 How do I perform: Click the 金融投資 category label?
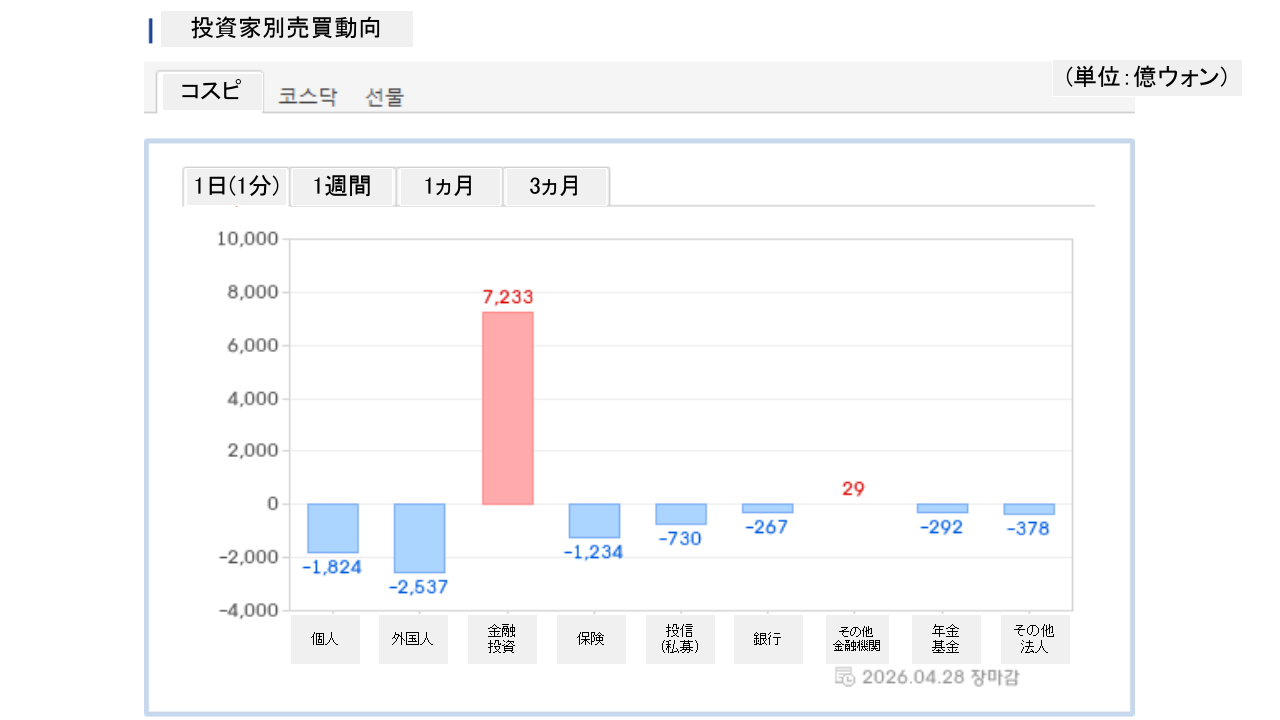(x=502, y=639)
